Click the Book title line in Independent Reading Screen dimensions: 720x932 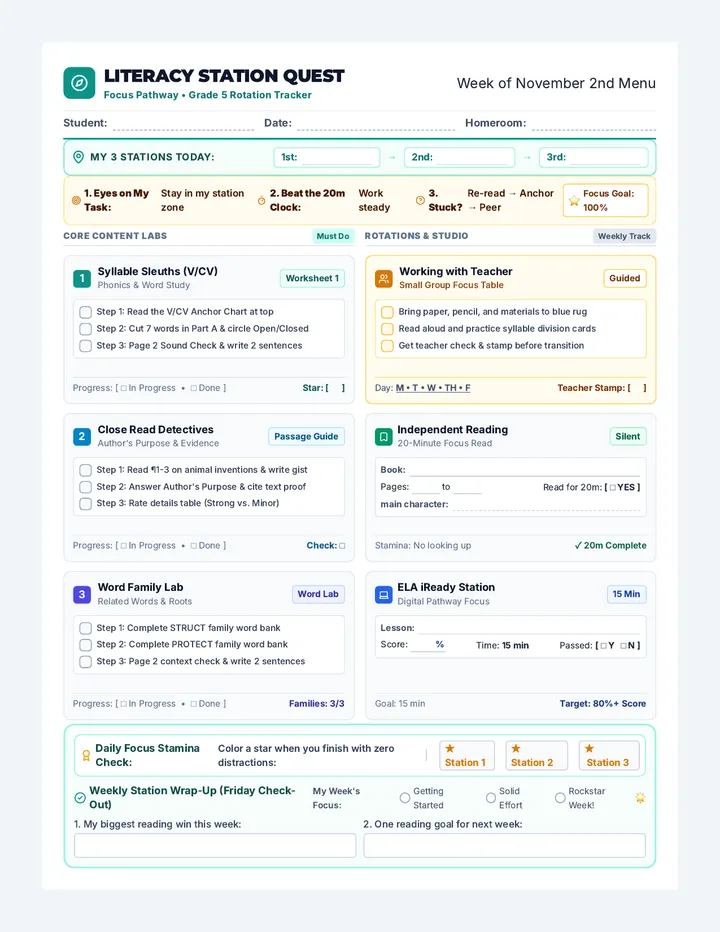coord(524,470)
